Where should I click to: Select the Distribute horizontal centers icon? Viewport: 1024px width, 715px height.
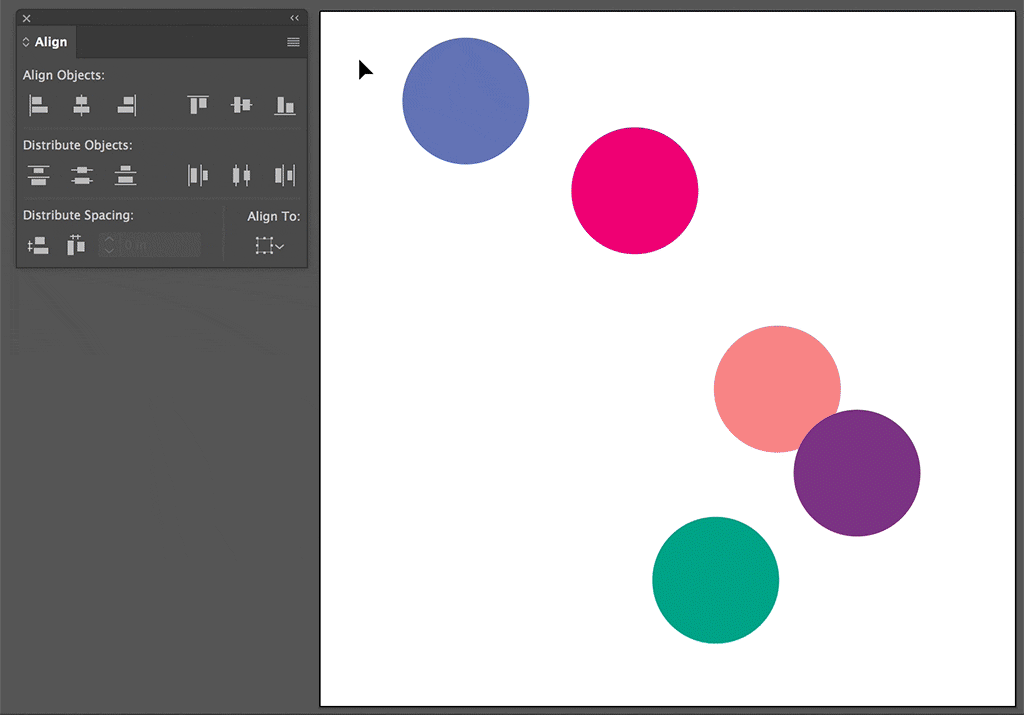click(241, 175)
